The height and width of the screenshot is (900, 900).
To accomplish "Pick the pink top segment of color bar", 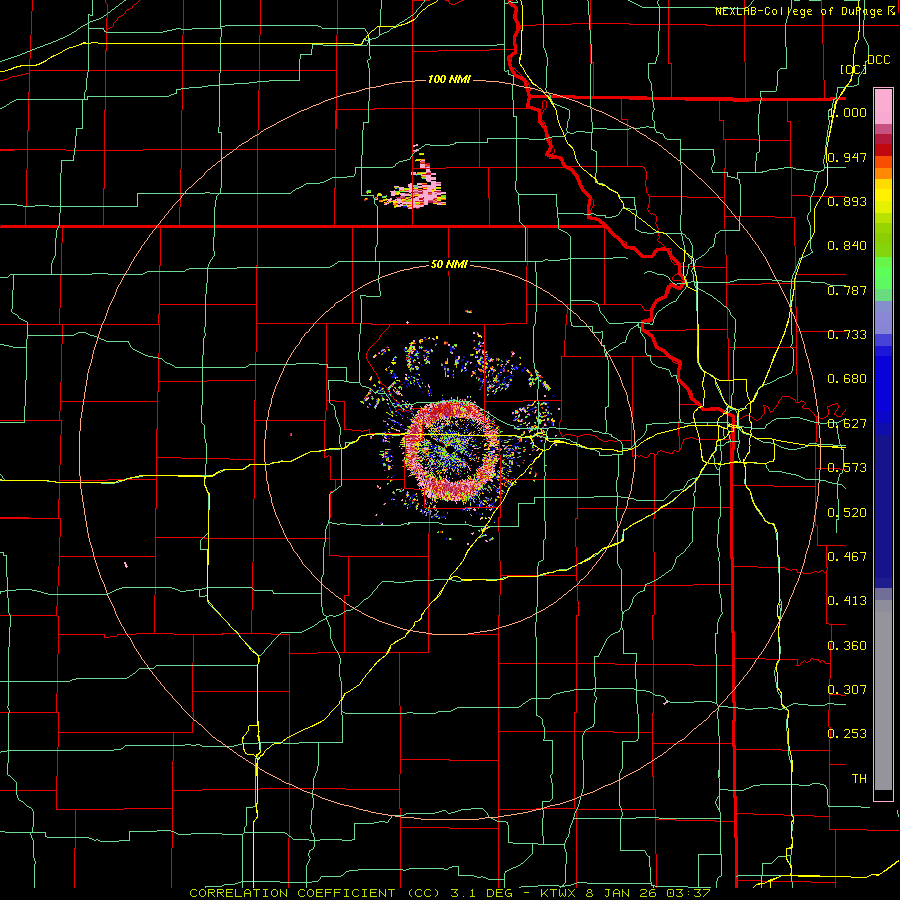I will click(x=883, y=107).
